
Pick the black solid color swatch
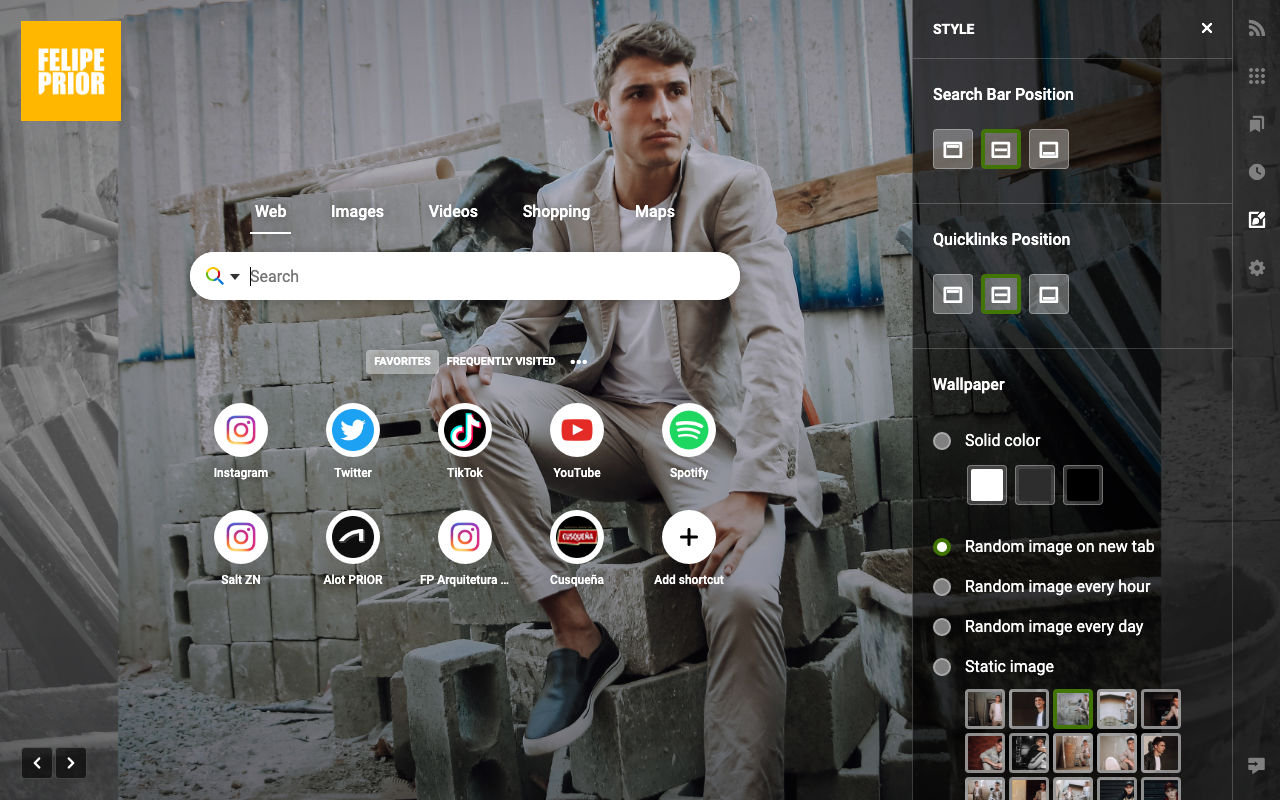coord(1083,486)
